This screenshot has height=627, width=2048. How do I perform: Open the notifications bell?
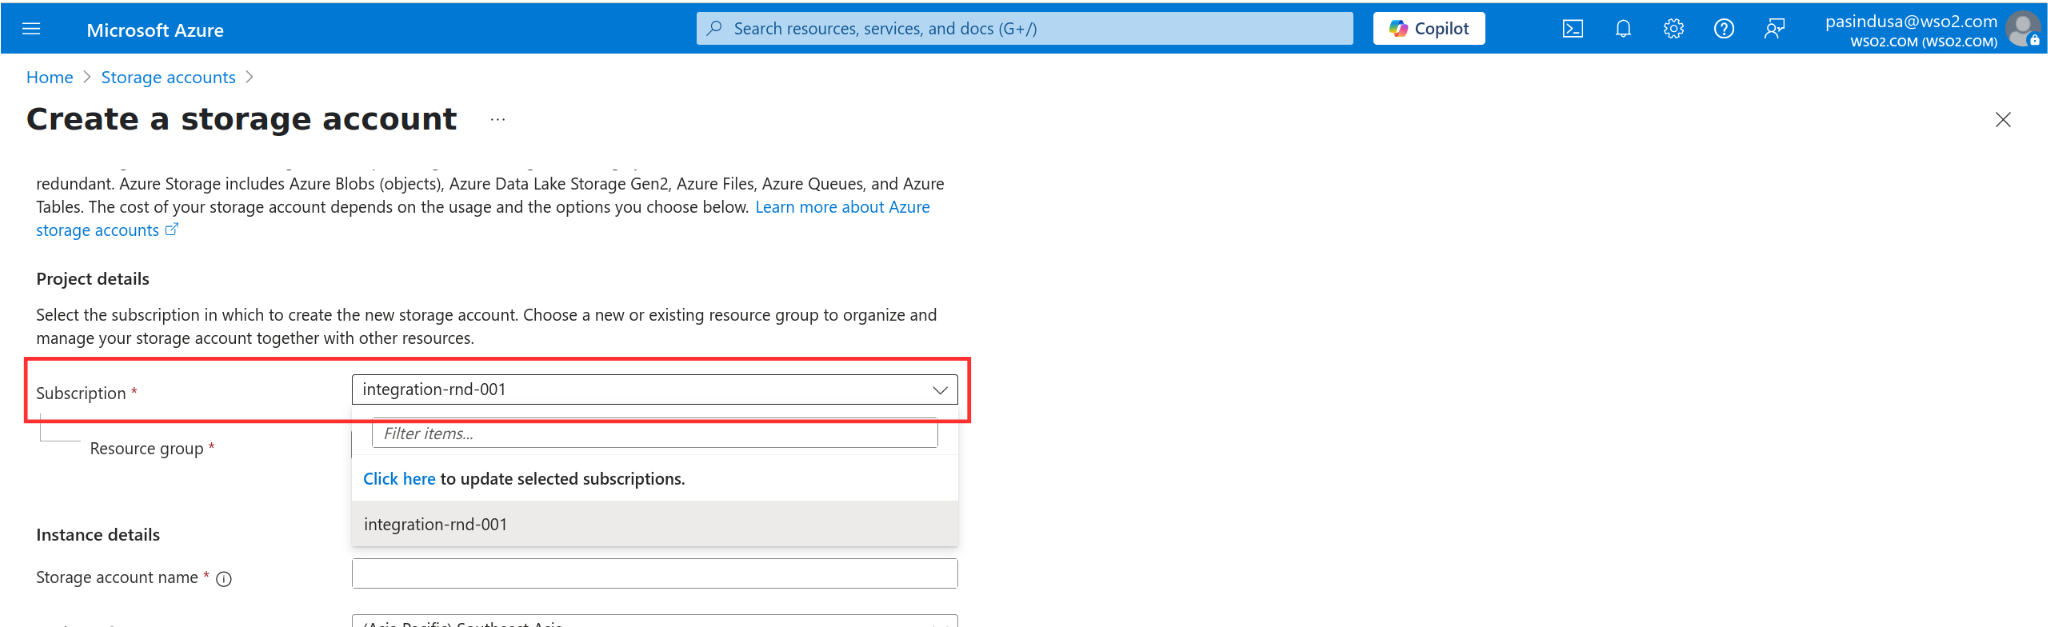(1623, 29)
